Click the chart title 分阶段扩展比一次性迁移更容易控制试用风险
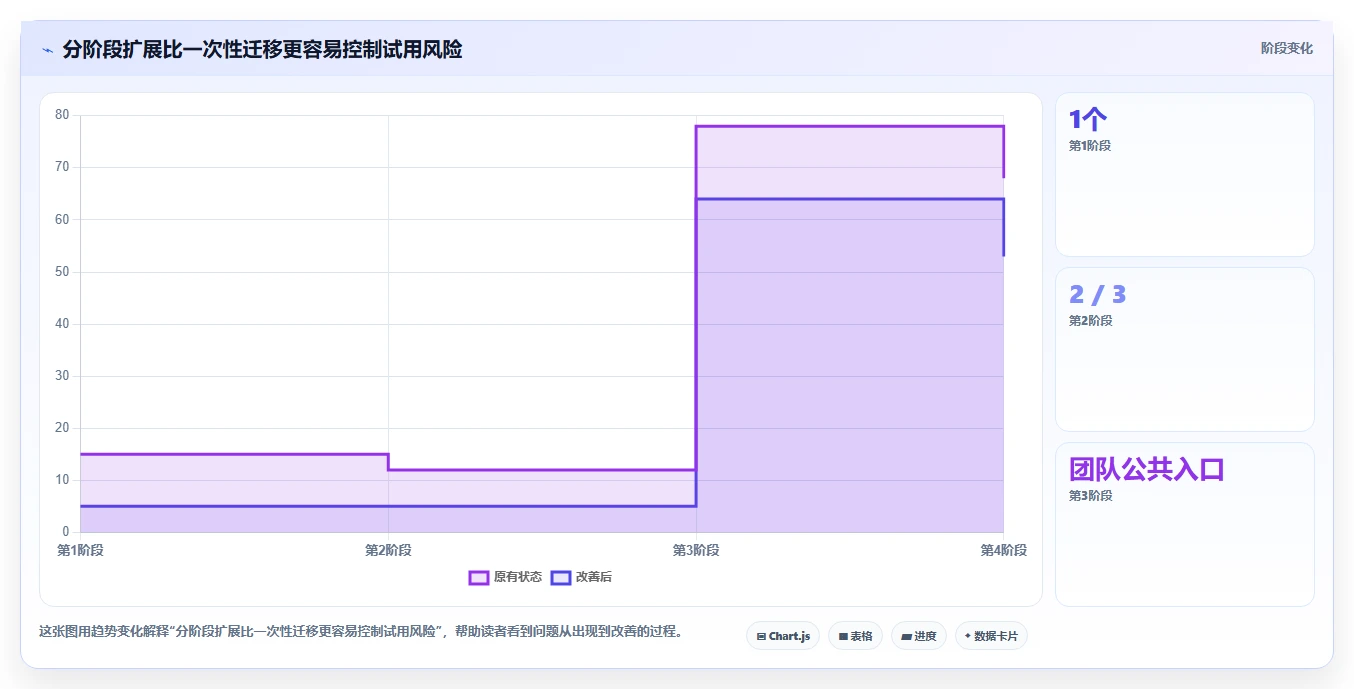This screenshot has width=1354, height=689. click(262, 50)
